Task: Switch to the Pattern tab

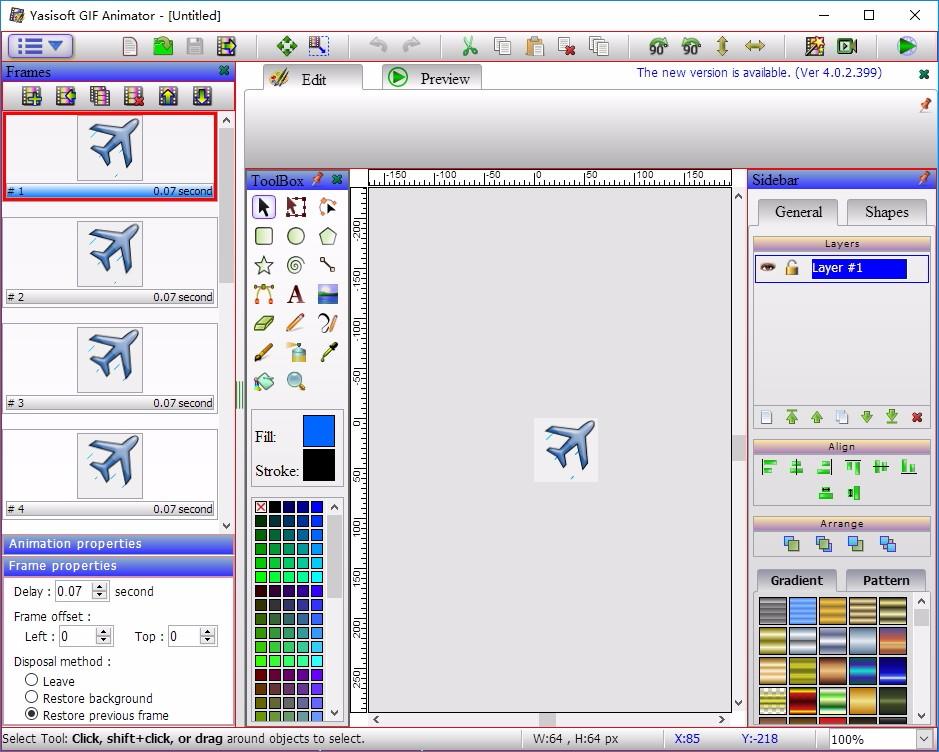Action: (x=886, y=580)
